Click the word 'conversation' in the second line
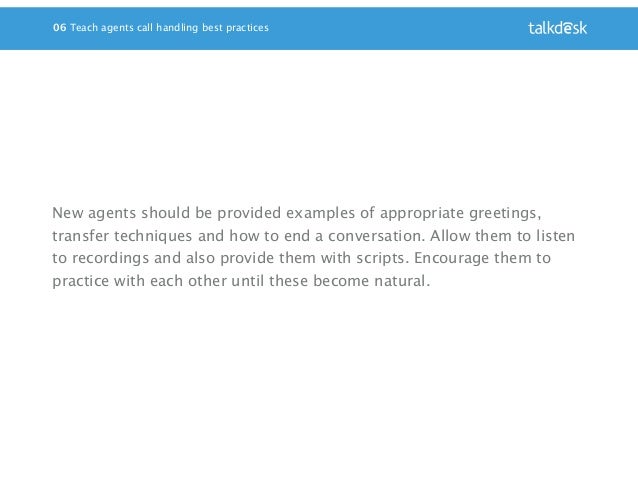The width and height of the screenshot is (638, 493). (x=376, y=236)
